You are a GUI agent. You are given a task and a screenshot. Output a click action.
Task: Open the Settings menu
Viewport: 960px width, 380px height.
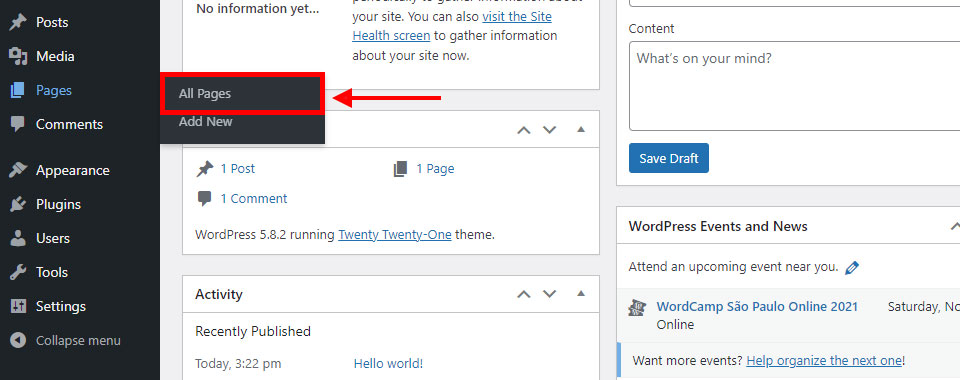point(61,306)
